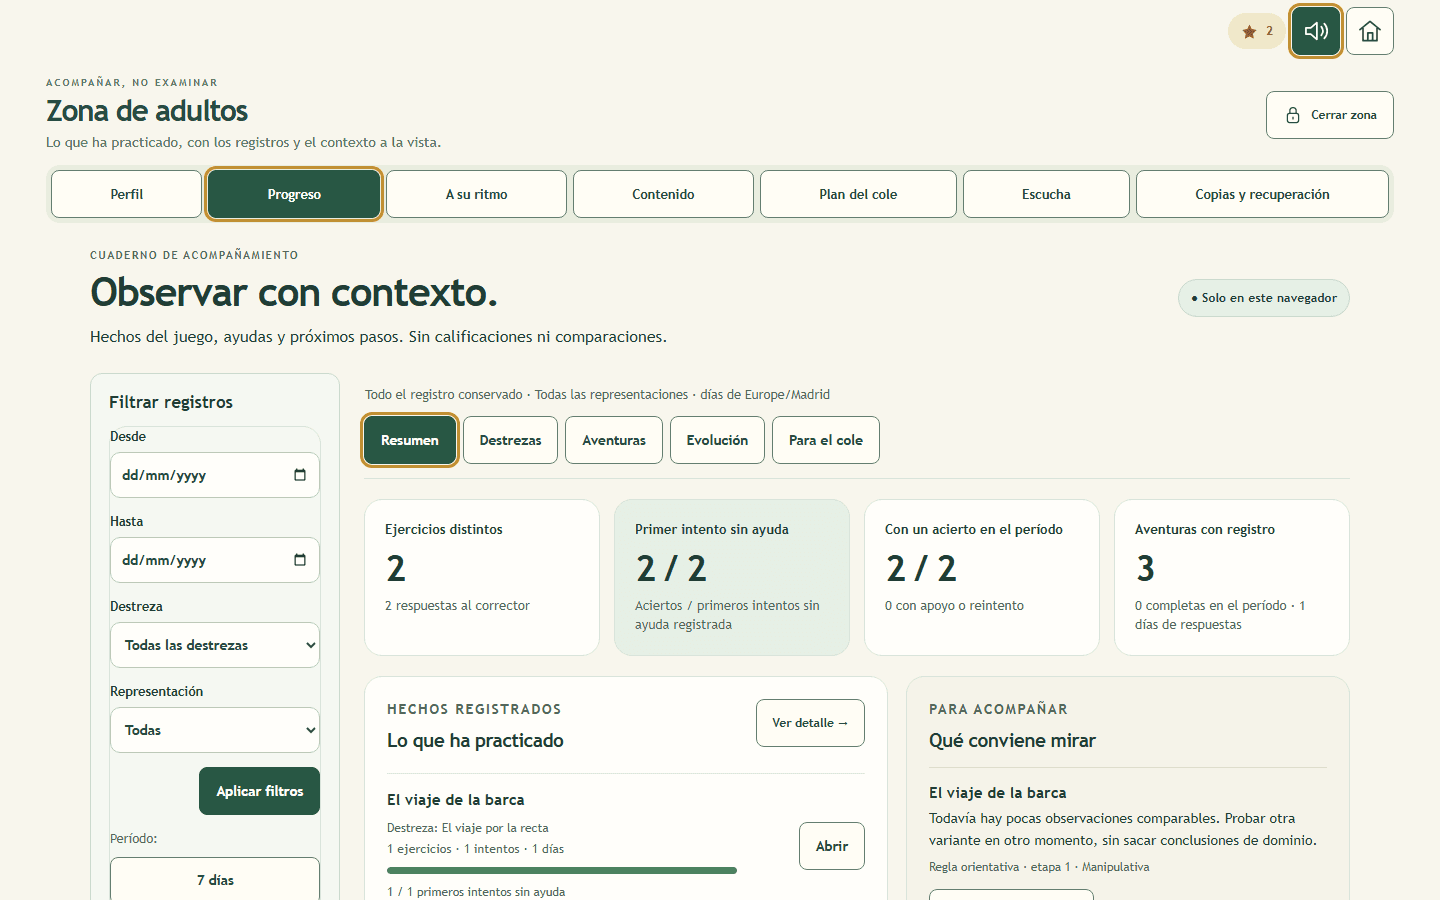Open the Aventuras sub-tab
The width and height of the screenshot is (1440, 900).
[614, 440]
